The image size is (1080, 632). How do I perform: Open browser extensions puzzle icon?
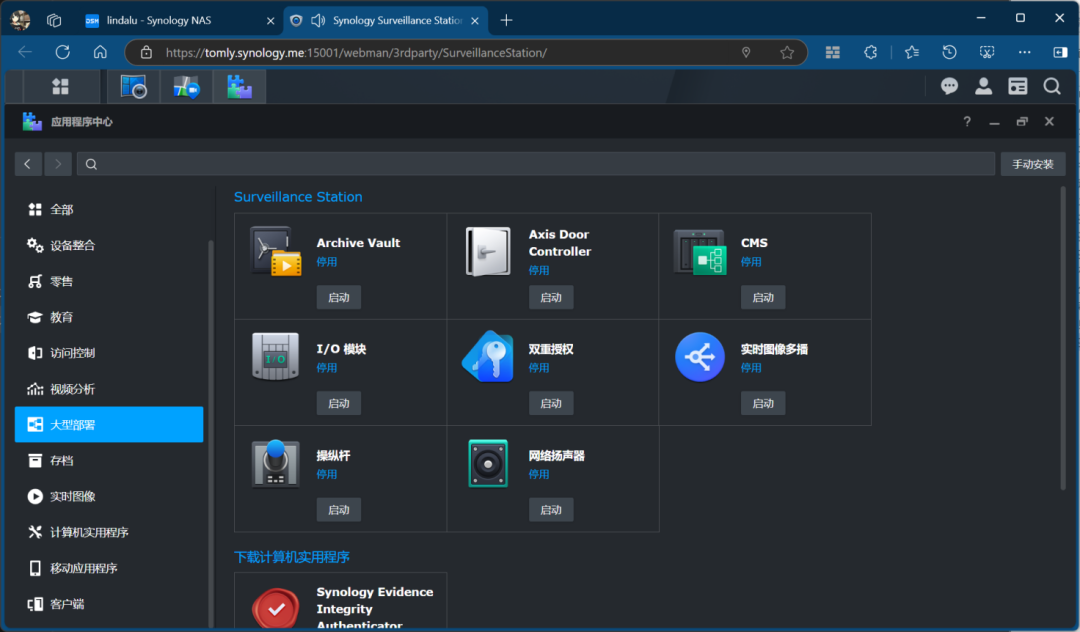[871, 52]
